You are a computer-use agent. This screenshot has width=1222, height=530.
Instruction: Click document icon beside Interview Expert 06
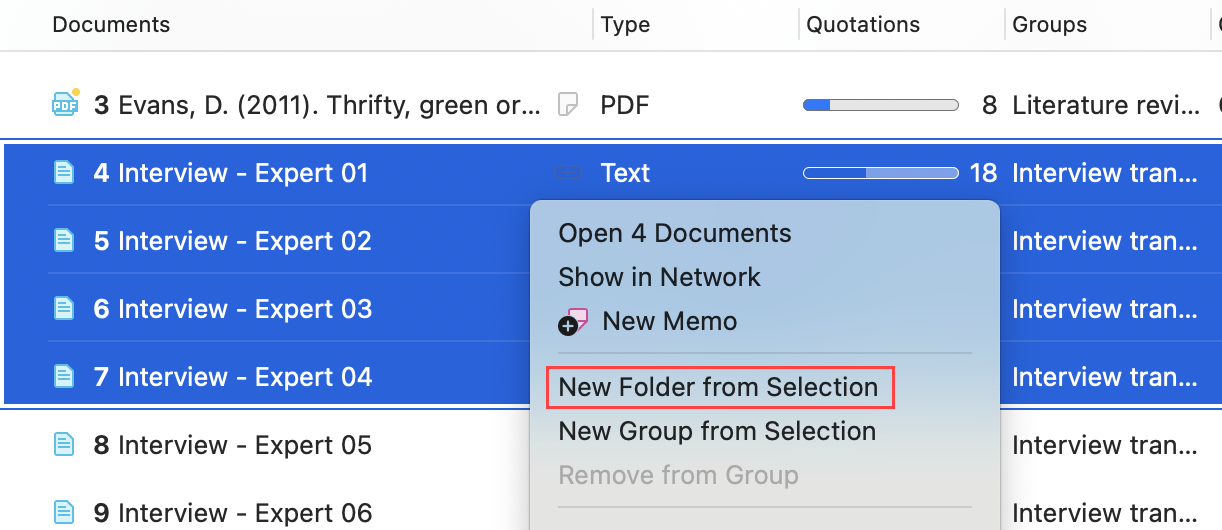[x=64, y=513]
